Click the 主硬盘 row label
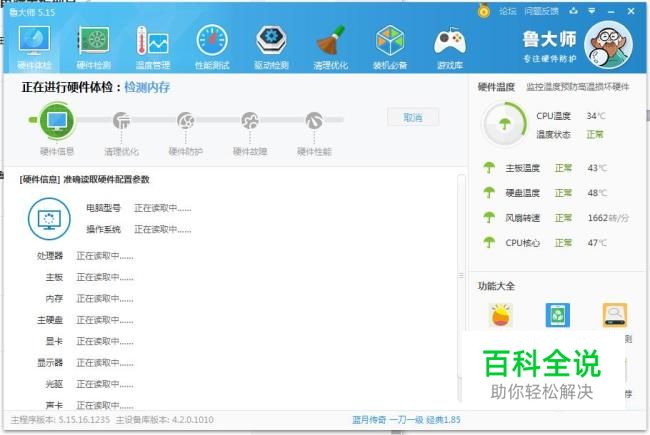The width and height of the screenshot is (650, 435). [x=50, y=320]
